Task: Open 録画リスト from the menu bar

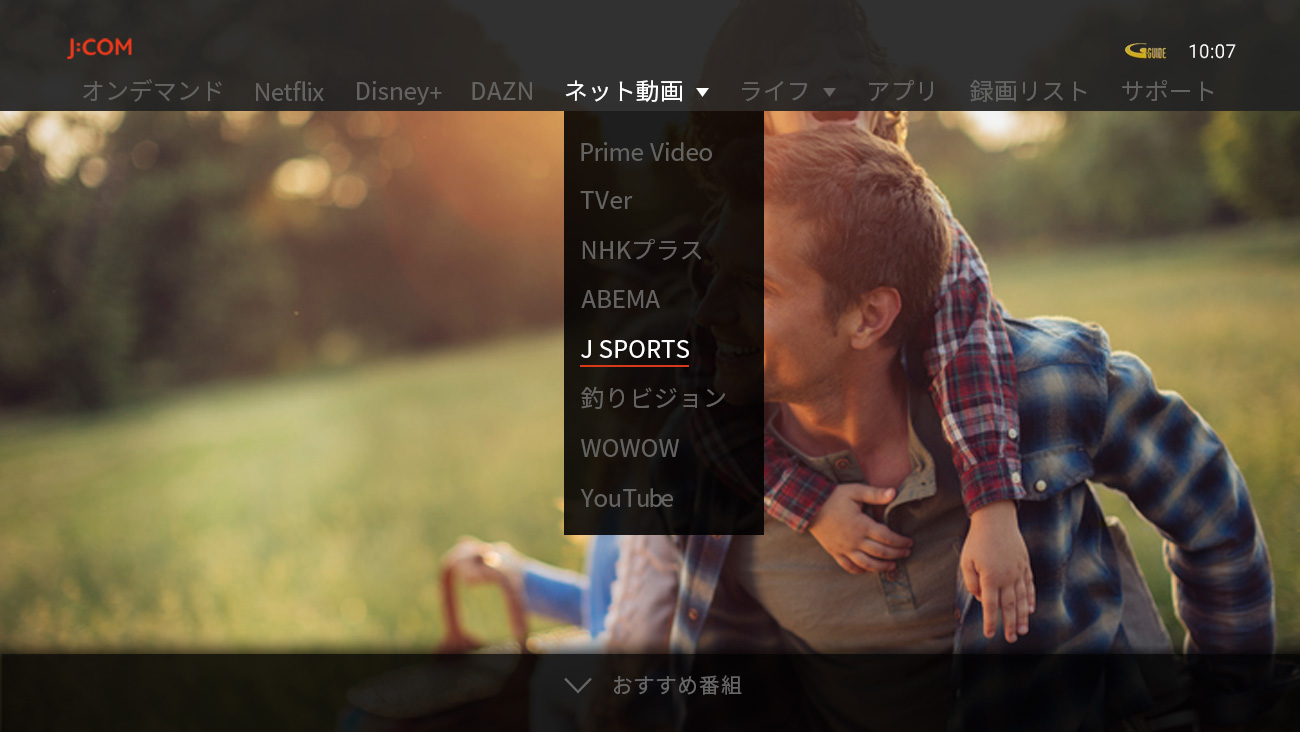Action: point(1029,91)
